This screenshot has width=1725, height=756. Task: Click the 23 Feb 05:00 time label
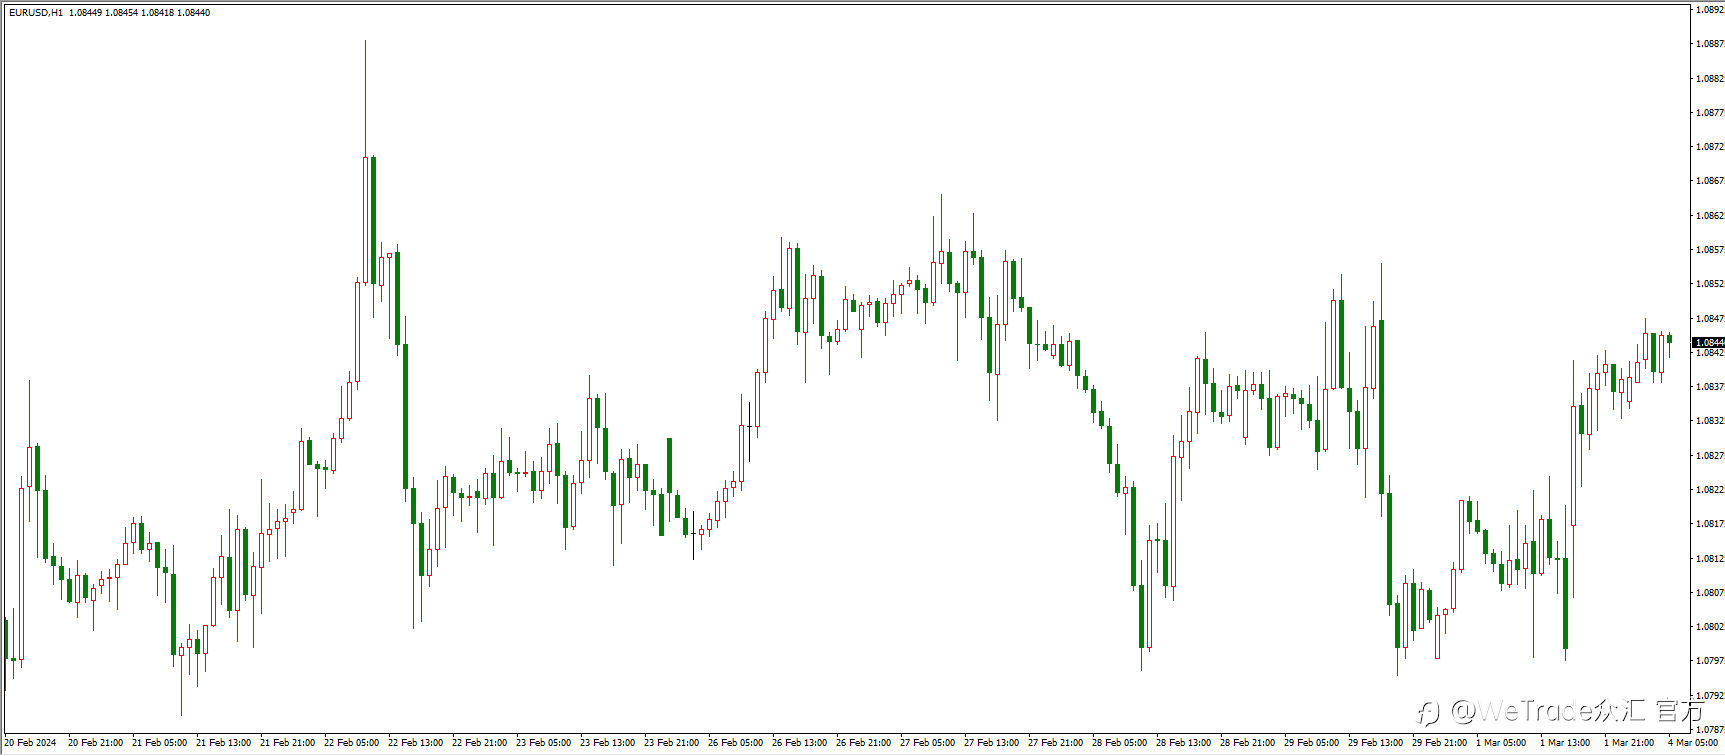543,743
